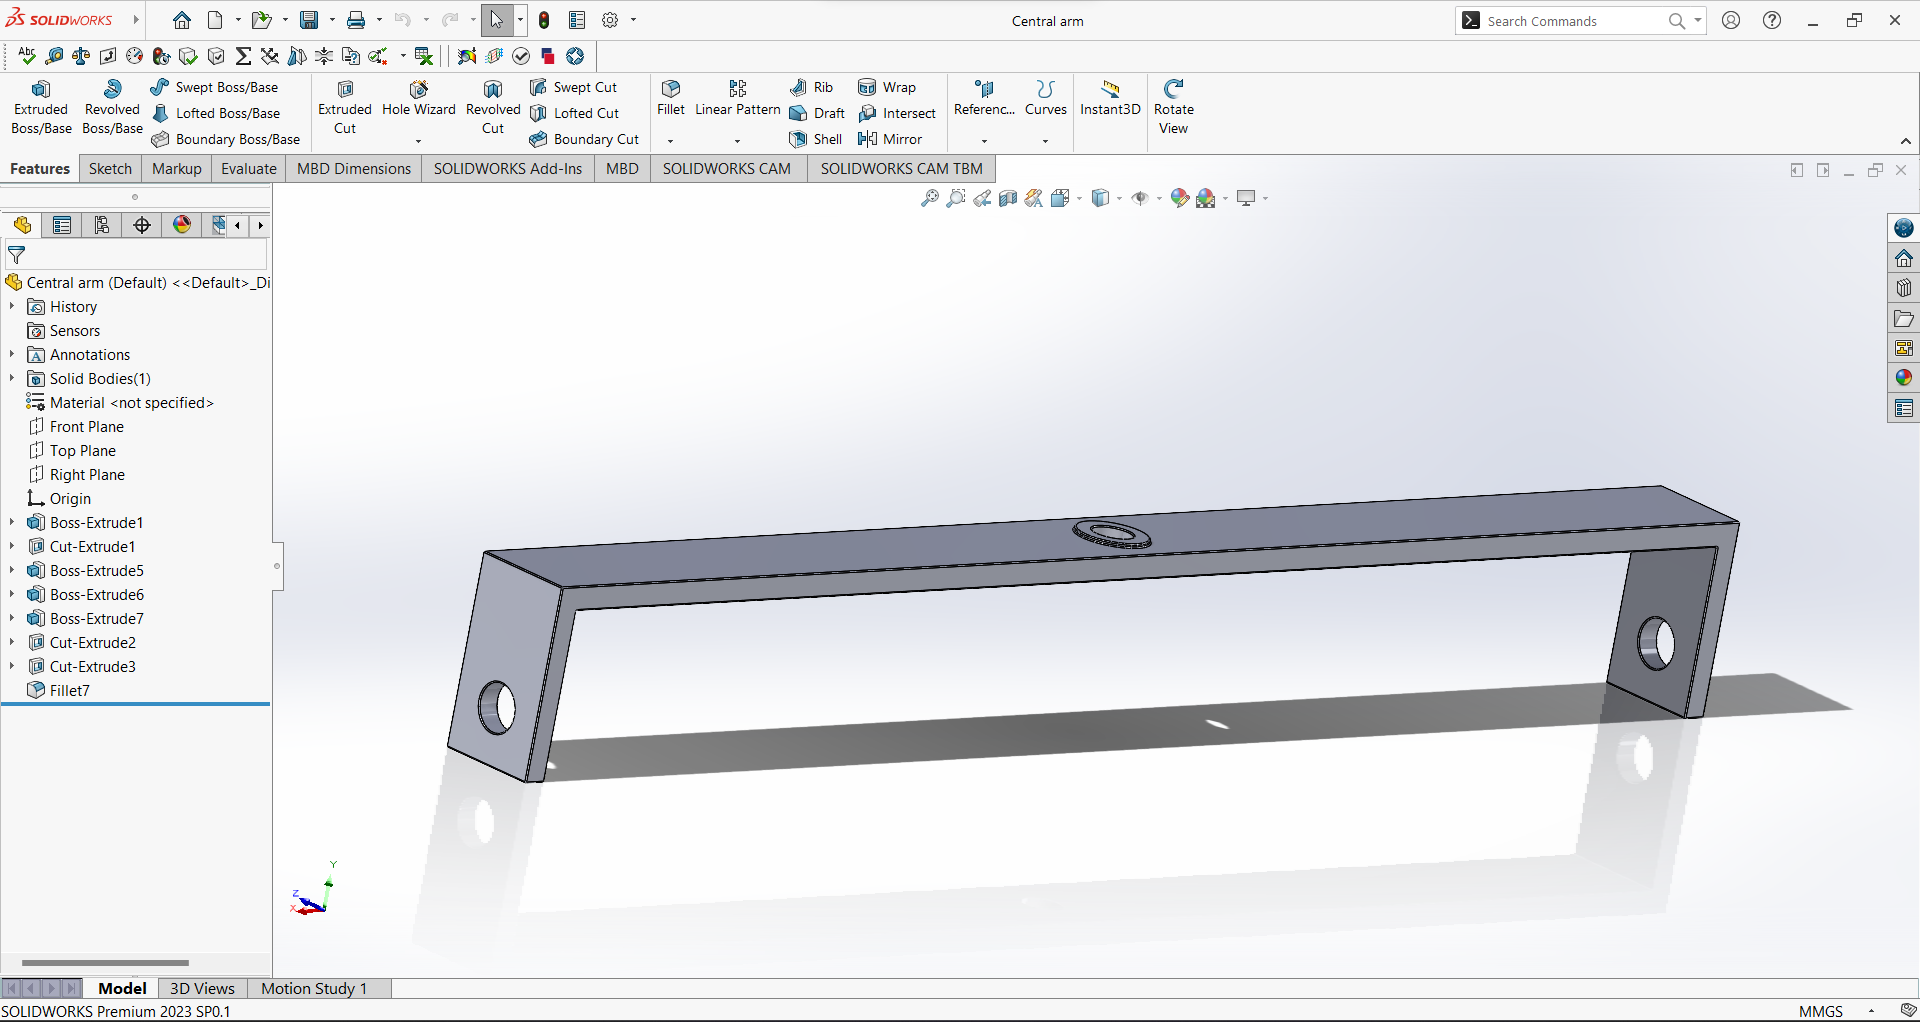
Task: Open the Hole Wizard tool
Action: click(x=418, y=98)
